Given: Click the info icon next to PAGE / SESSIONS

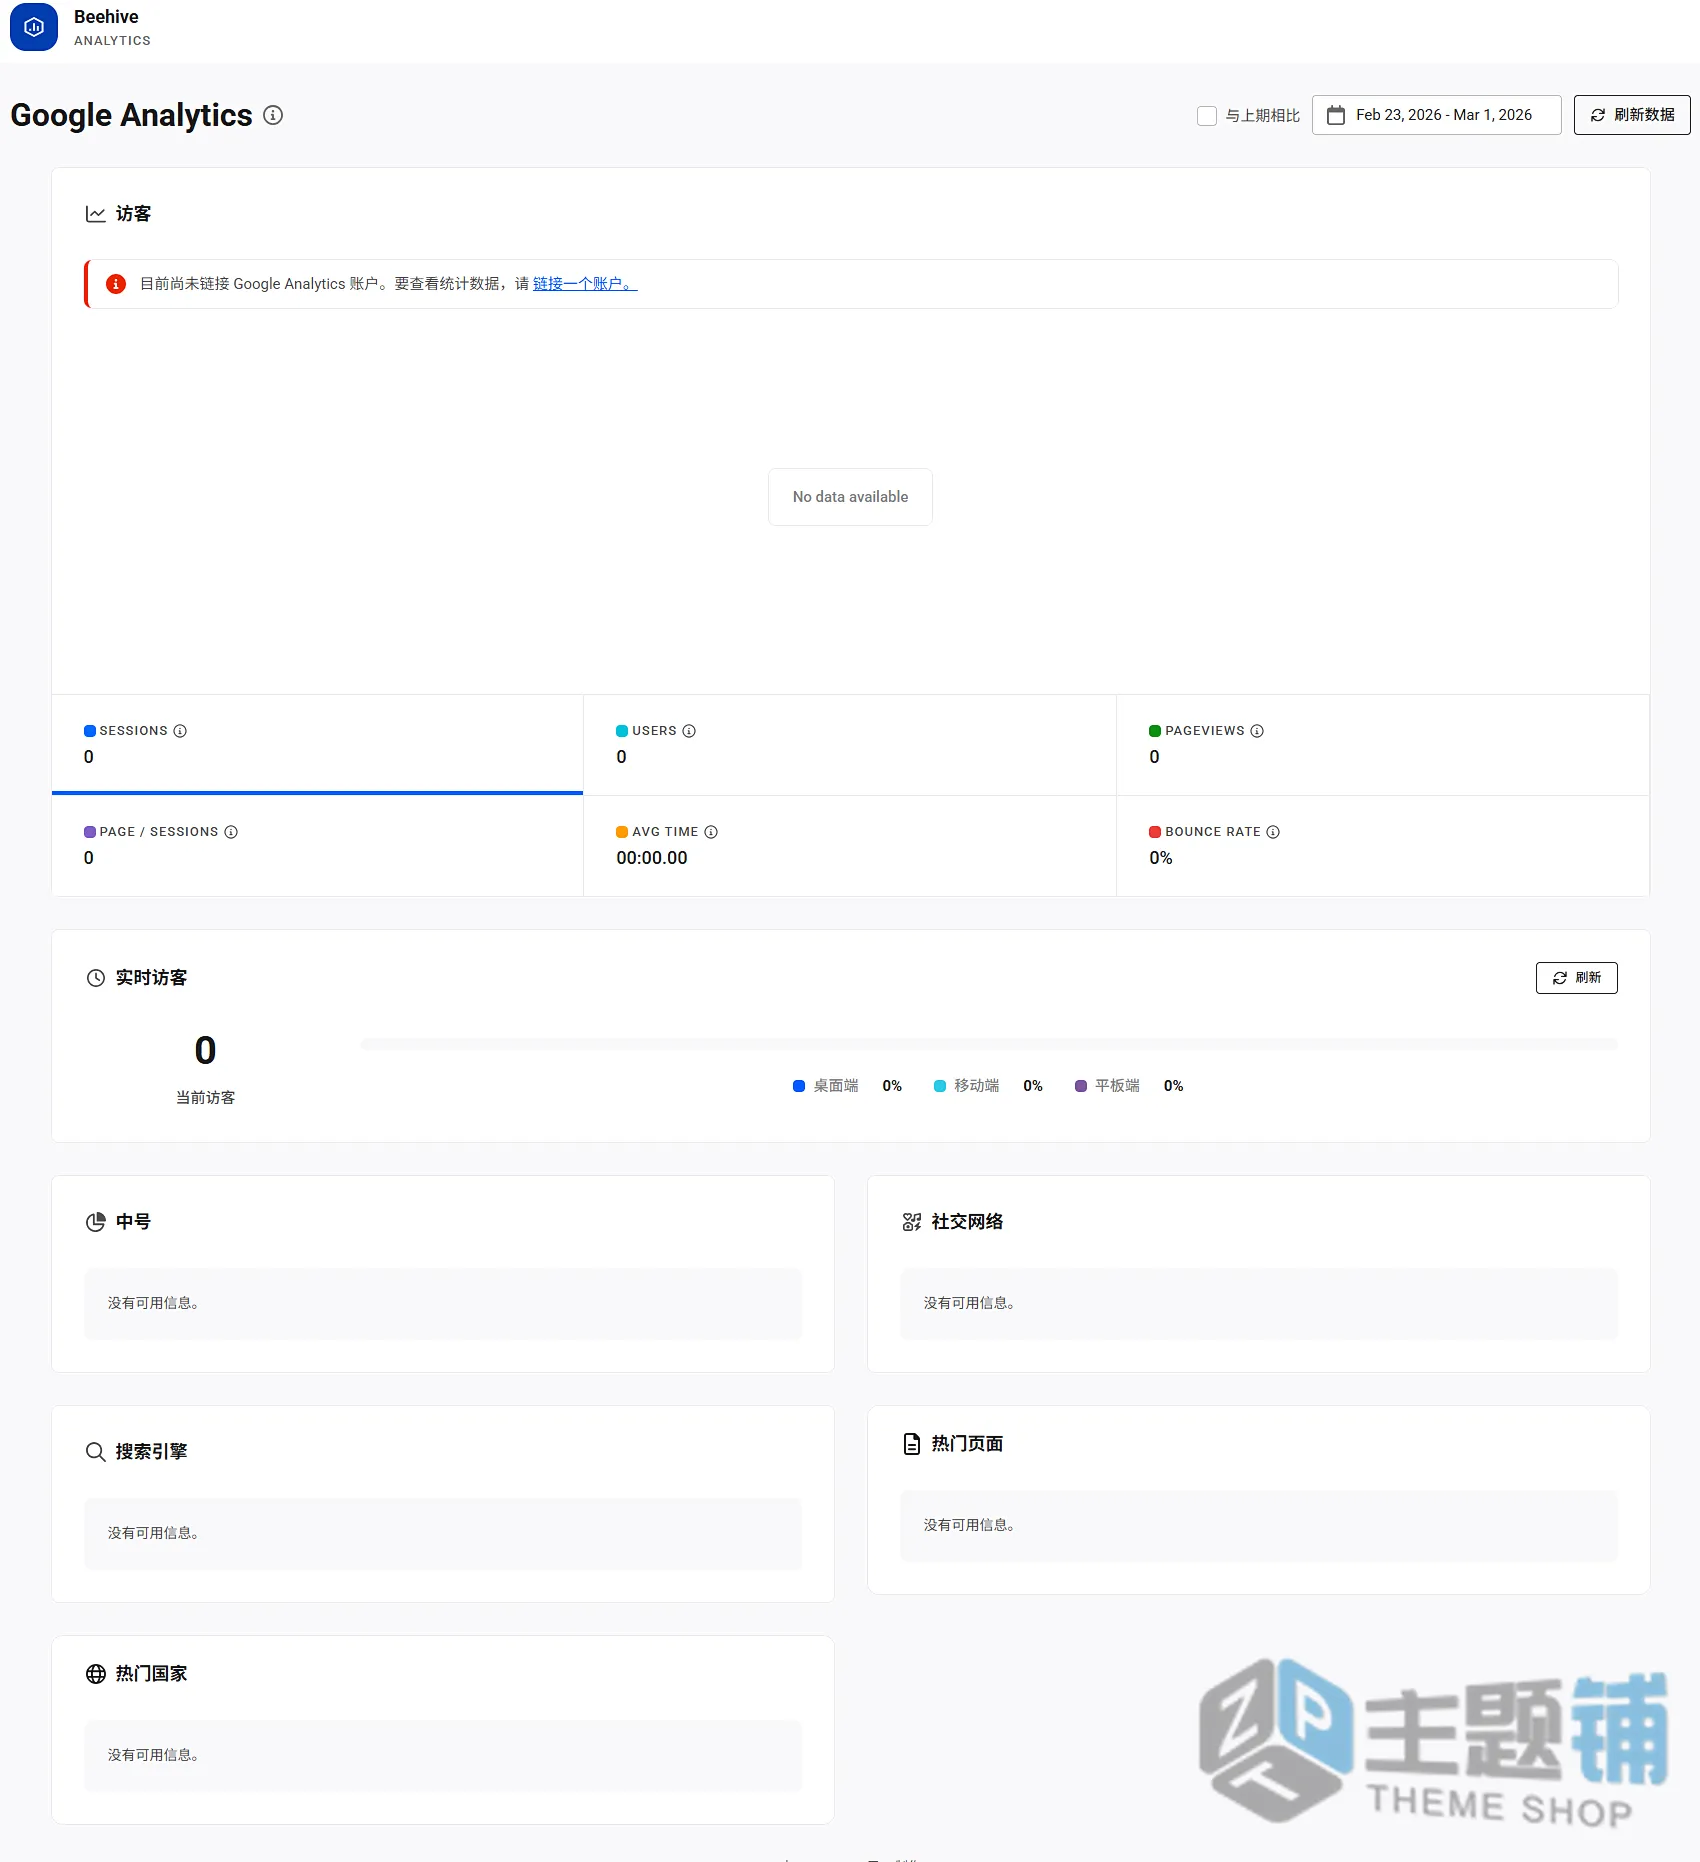Looking at the screenshot, I should (231, 832).
